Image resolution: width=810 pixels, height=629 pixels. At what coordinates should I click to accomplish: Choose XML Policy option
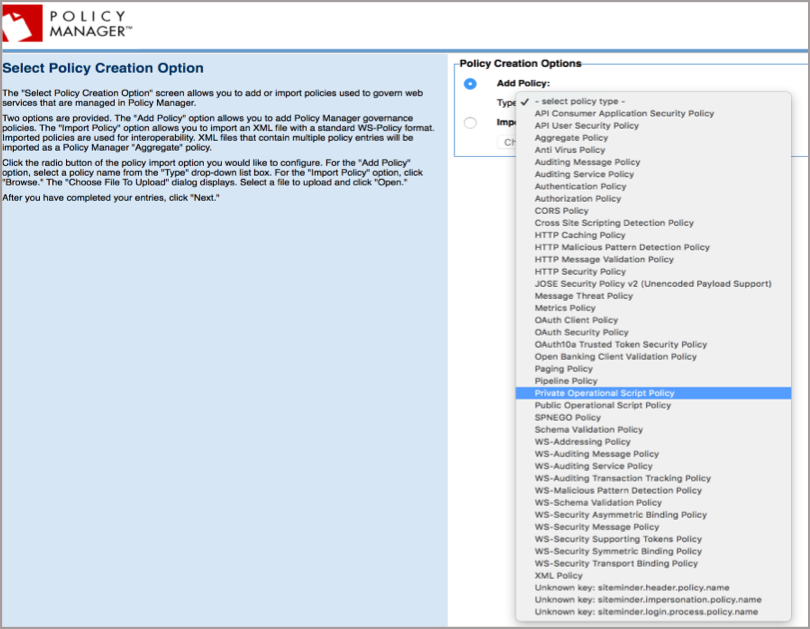[558, 576]
